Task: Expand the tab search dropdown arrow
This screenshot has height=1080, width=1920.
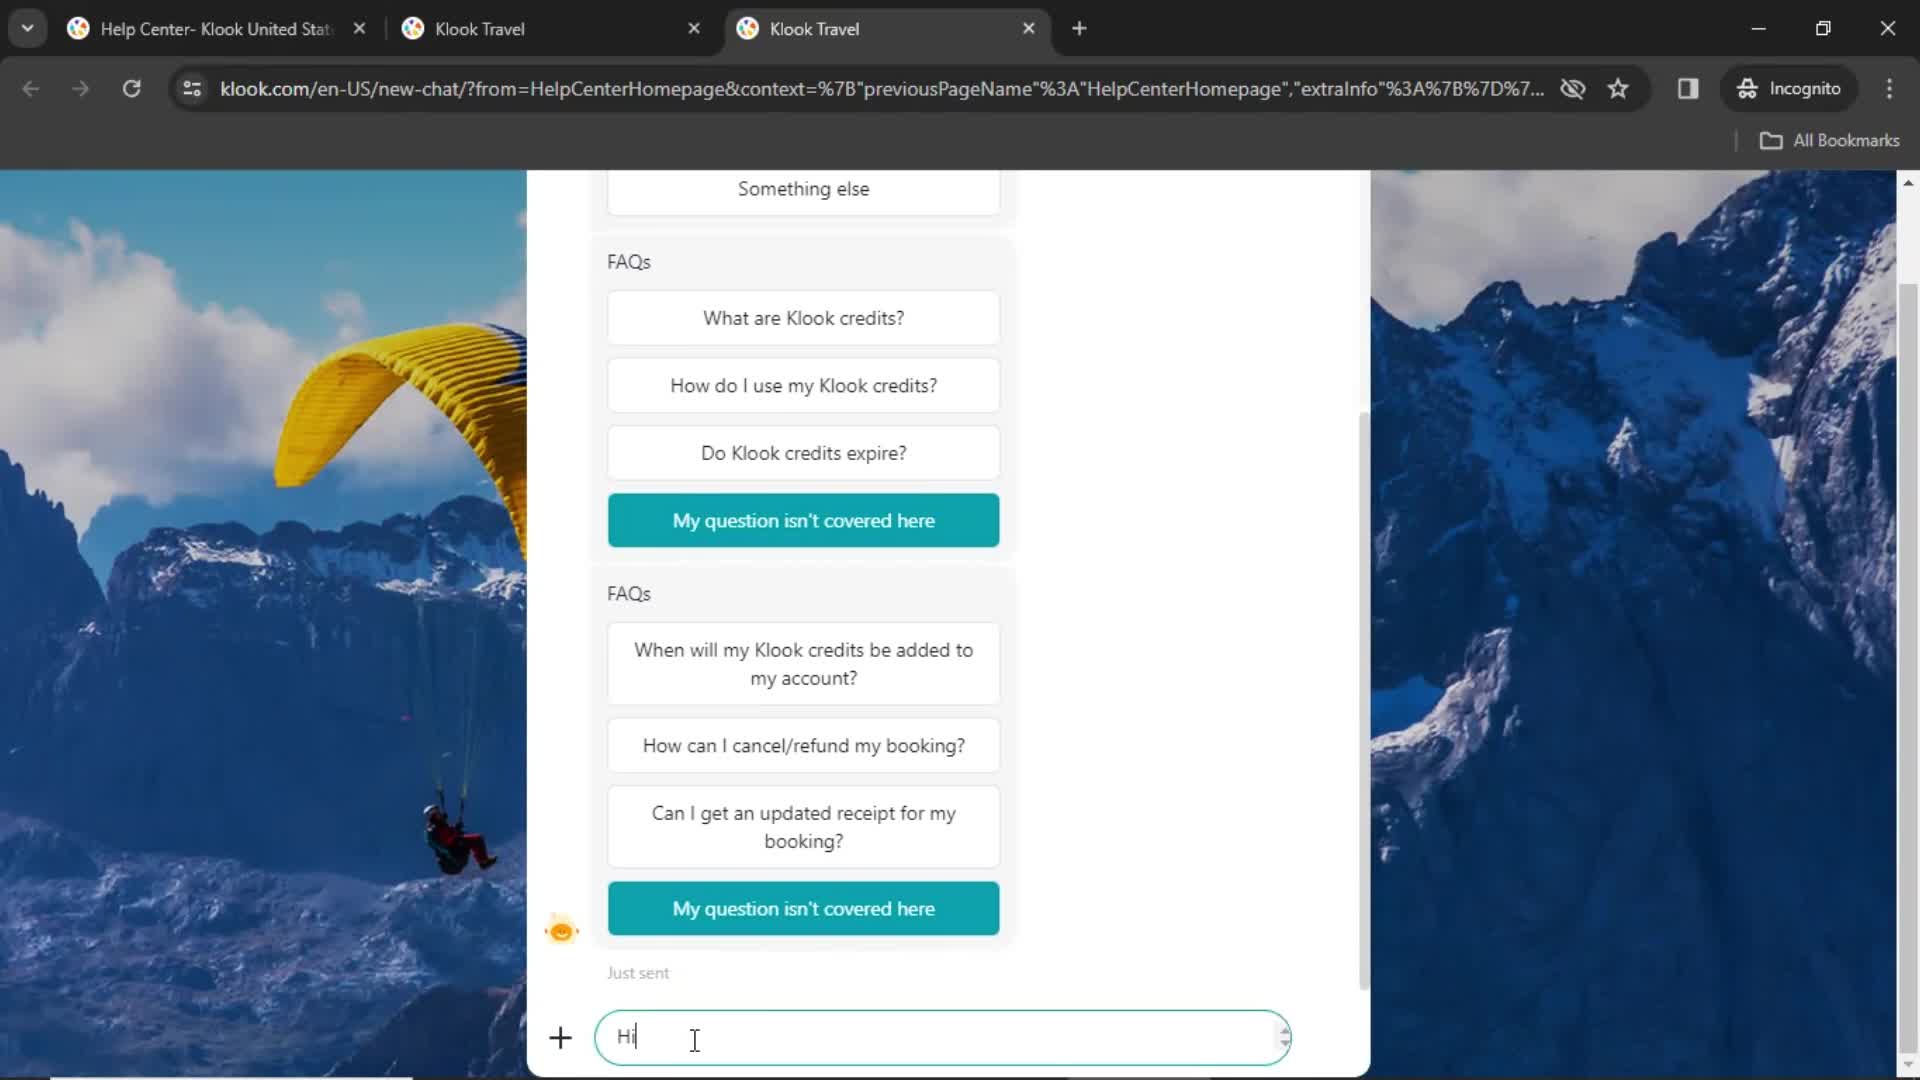Action: pos(28,29)
